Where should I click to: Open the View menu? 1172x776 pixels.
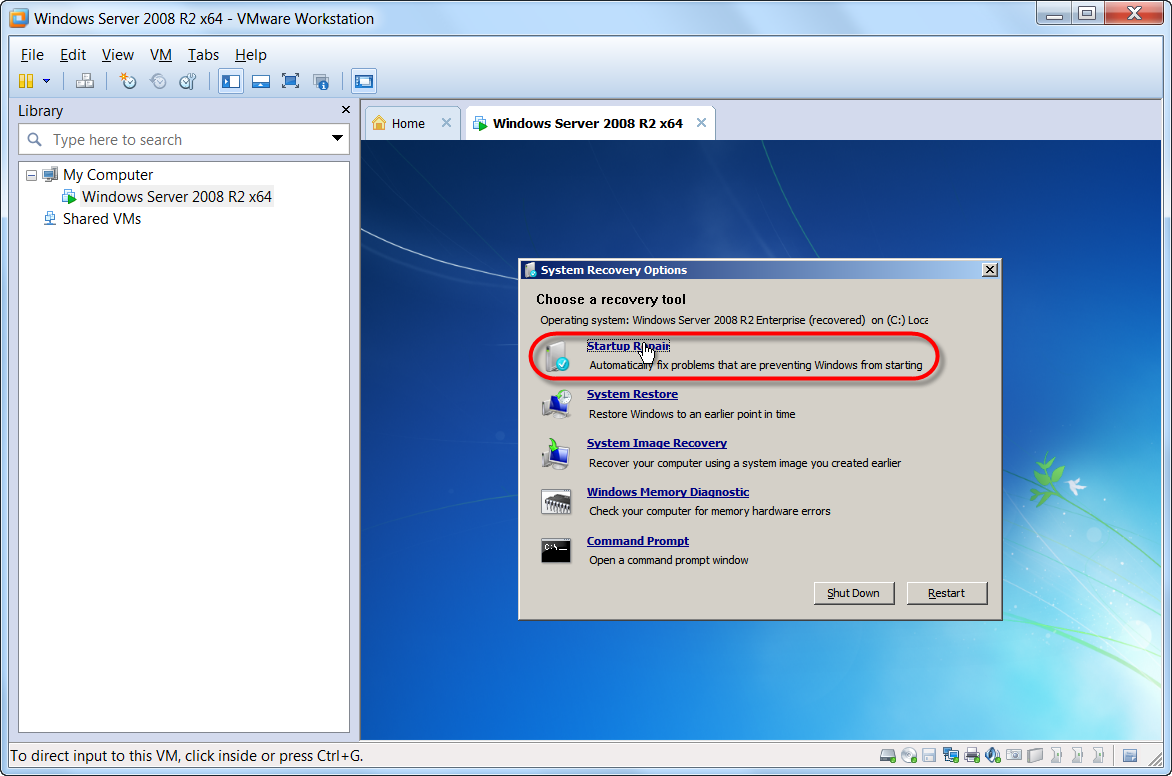pos(117,55)
